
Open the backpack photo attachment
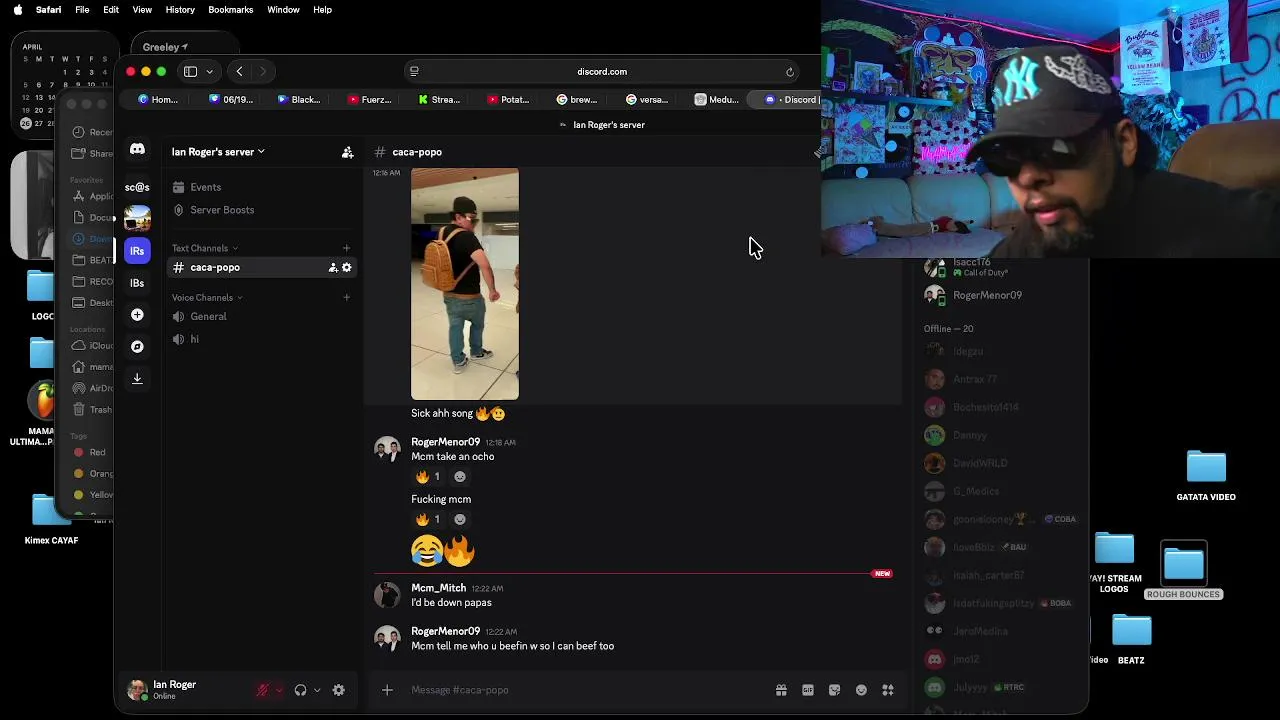465,284
